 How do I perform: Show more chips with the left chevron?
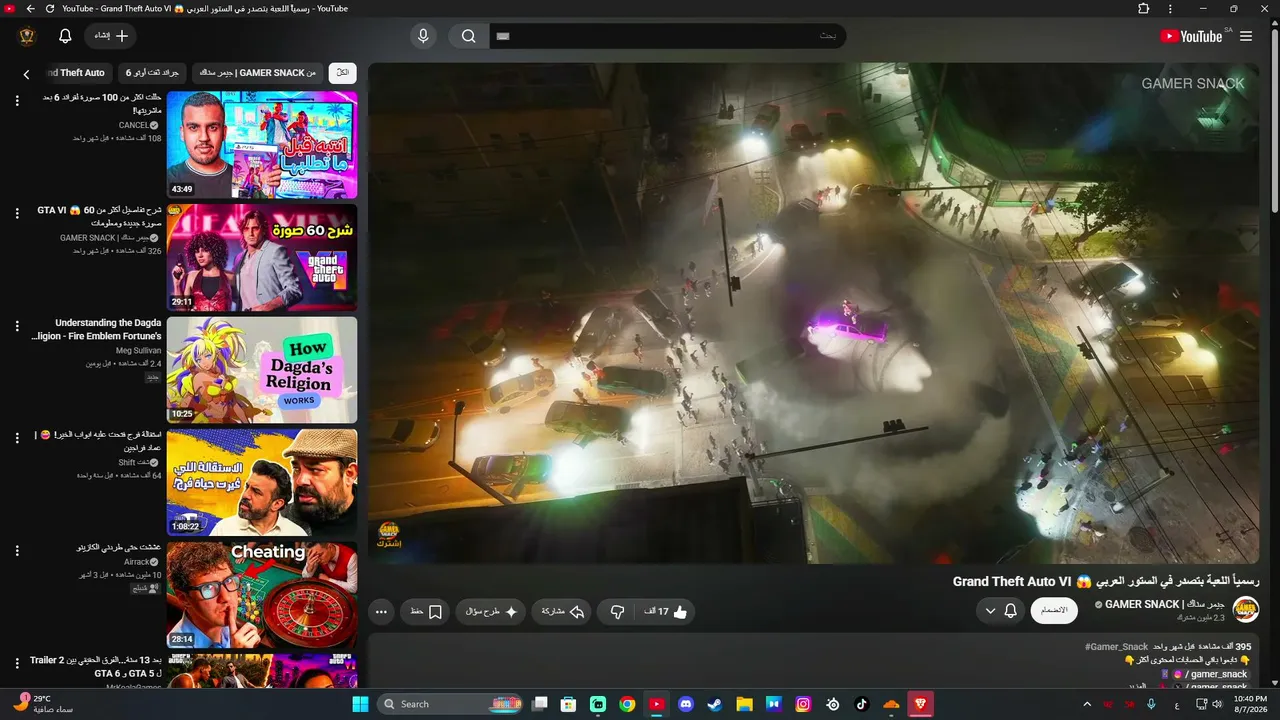tap(27, 73)
